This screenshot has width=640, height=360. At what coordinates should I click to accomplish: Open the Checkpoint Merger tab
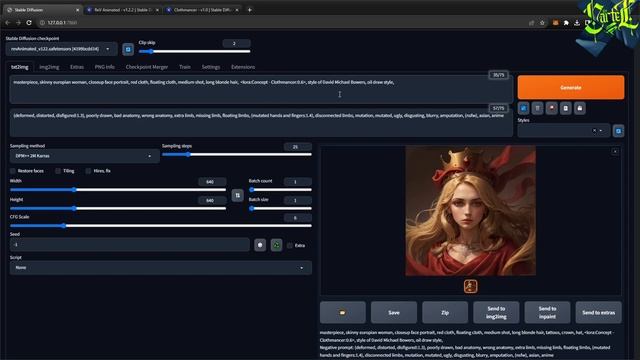click(147, 67)
